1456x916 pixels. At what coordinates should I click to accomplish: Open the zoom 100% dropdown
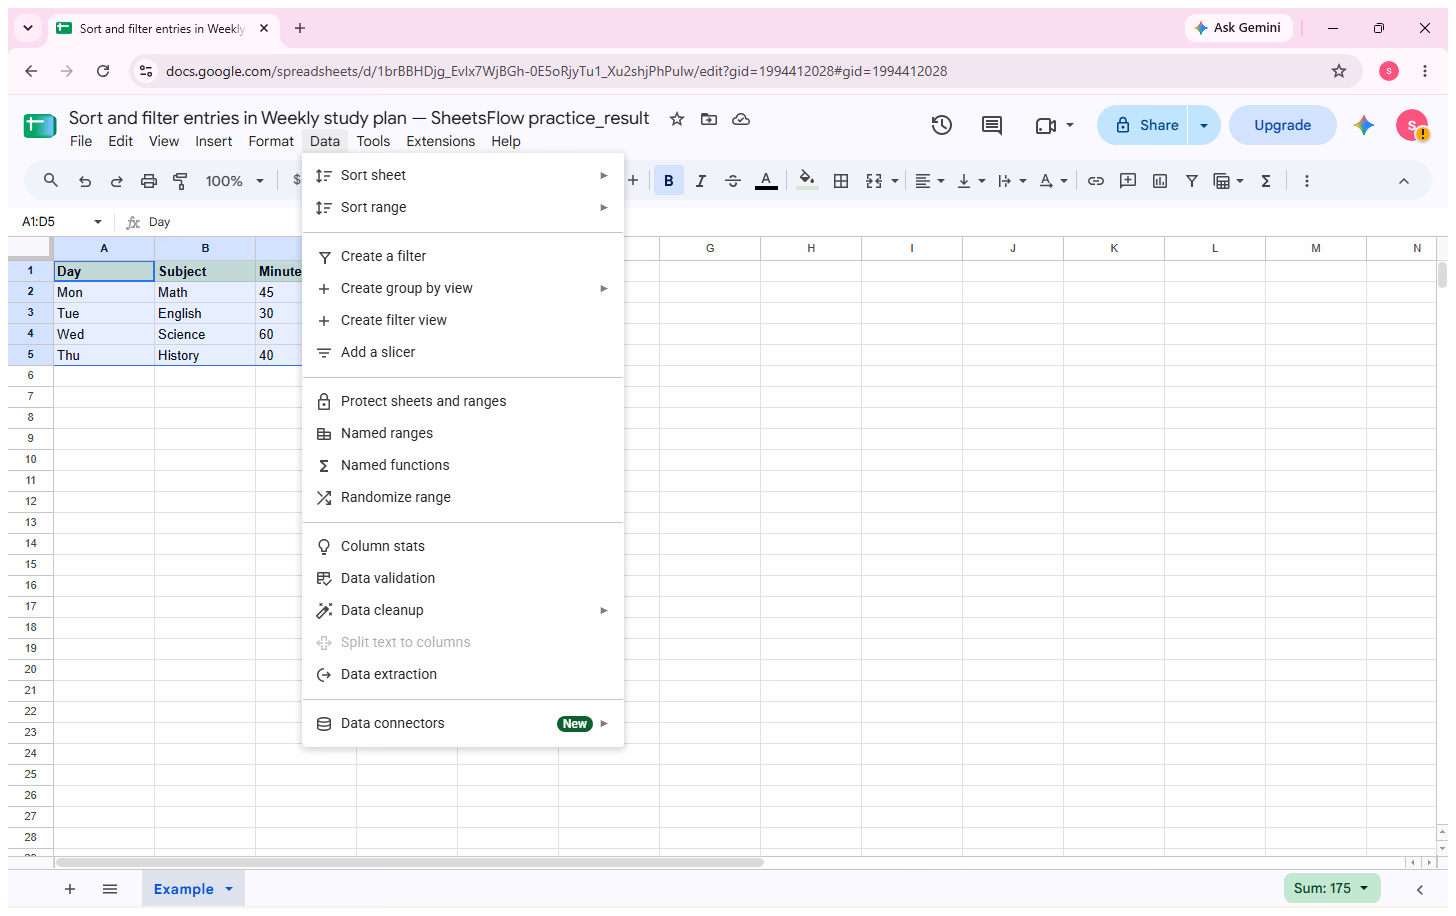click(235, 181)
